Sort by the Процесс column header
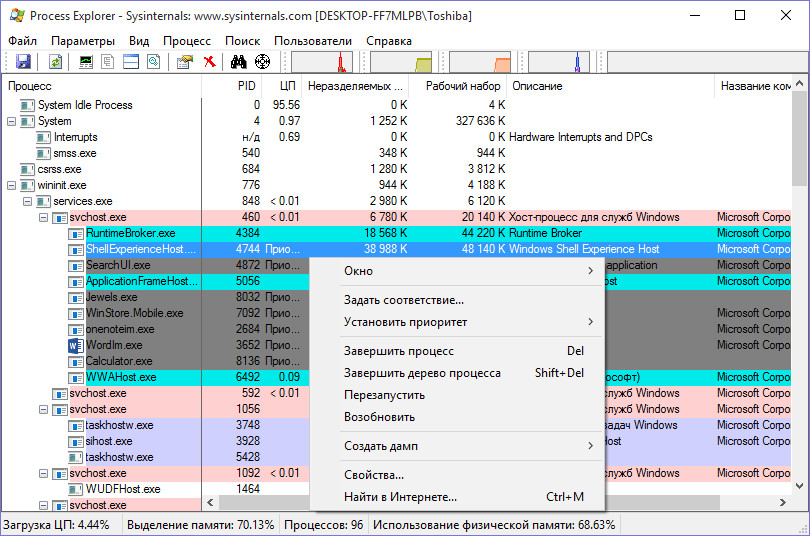 tap(102, 86)
